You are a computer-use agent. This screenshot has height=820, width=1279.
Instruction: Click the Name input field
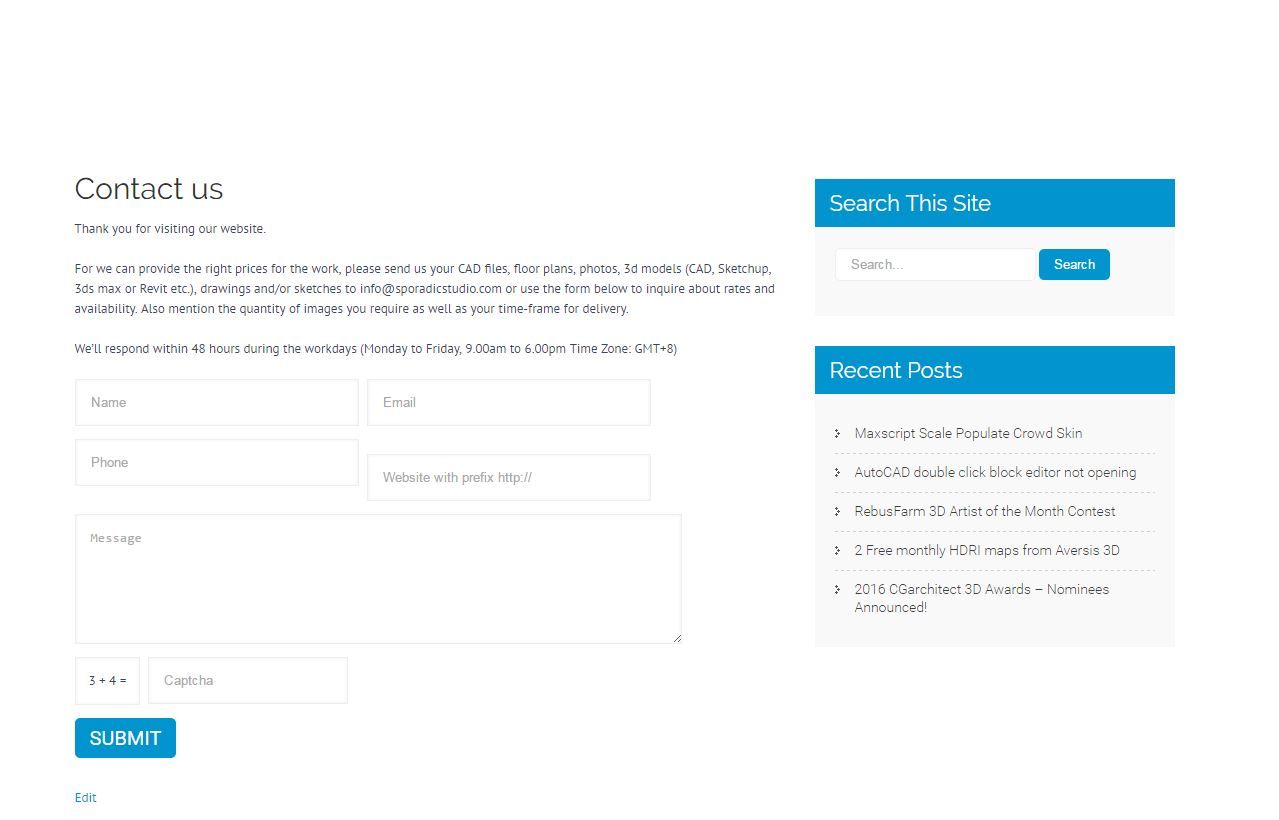click(217, 402)
